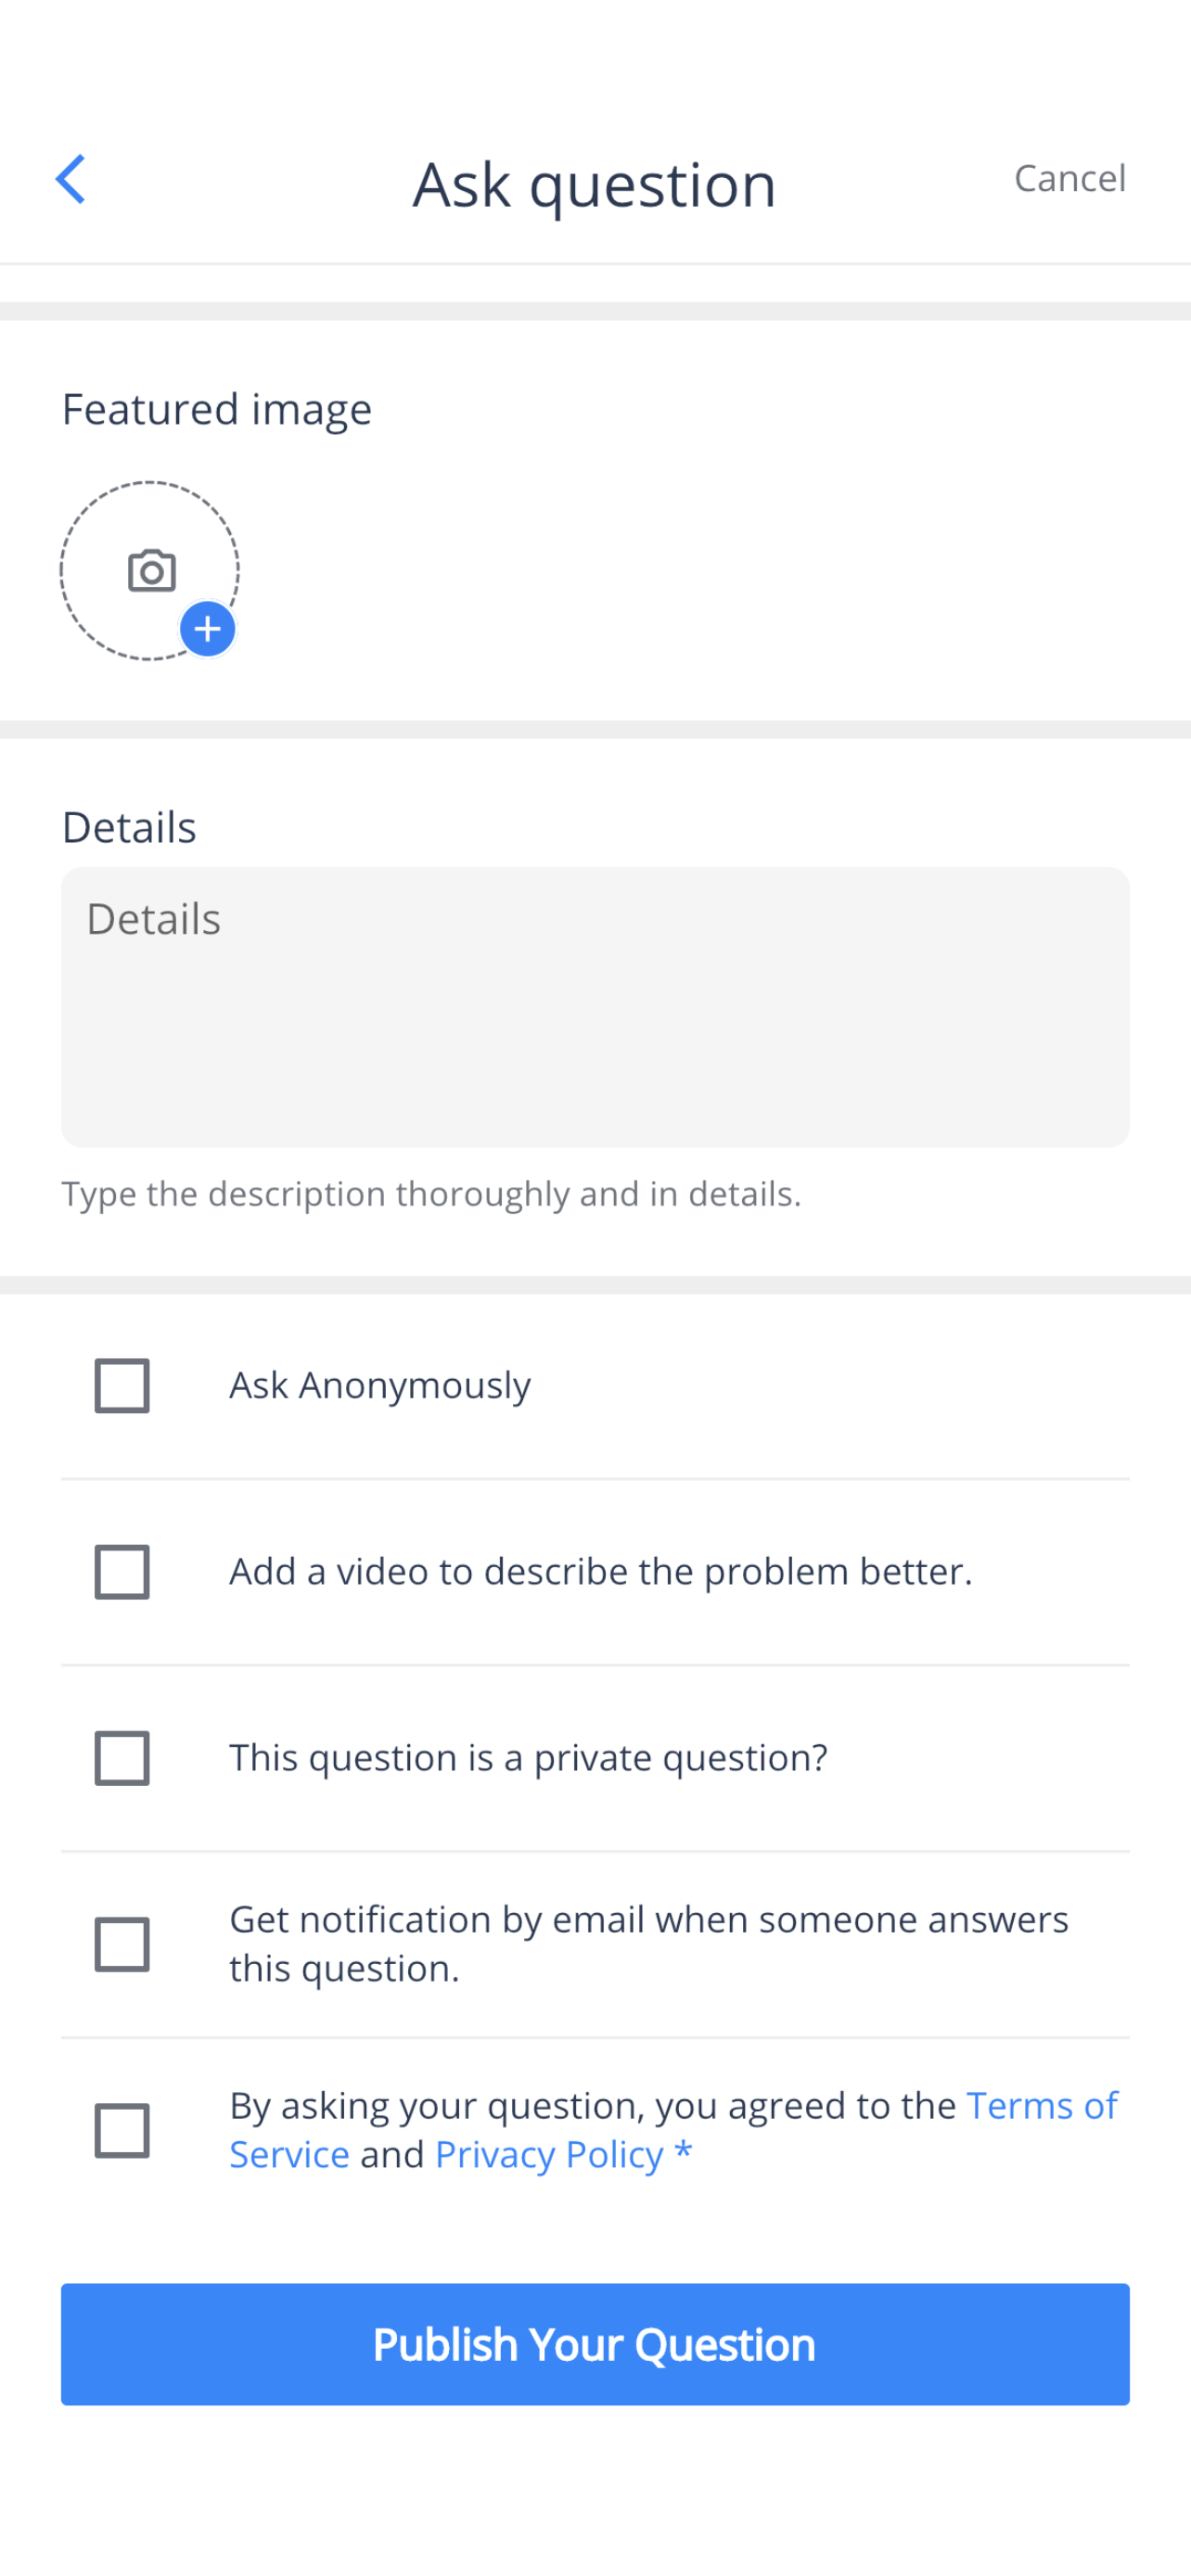This screenshot has width=1191, height=2576.
Task: Tap the Featured image section heading
Action: tap(217, 410)
